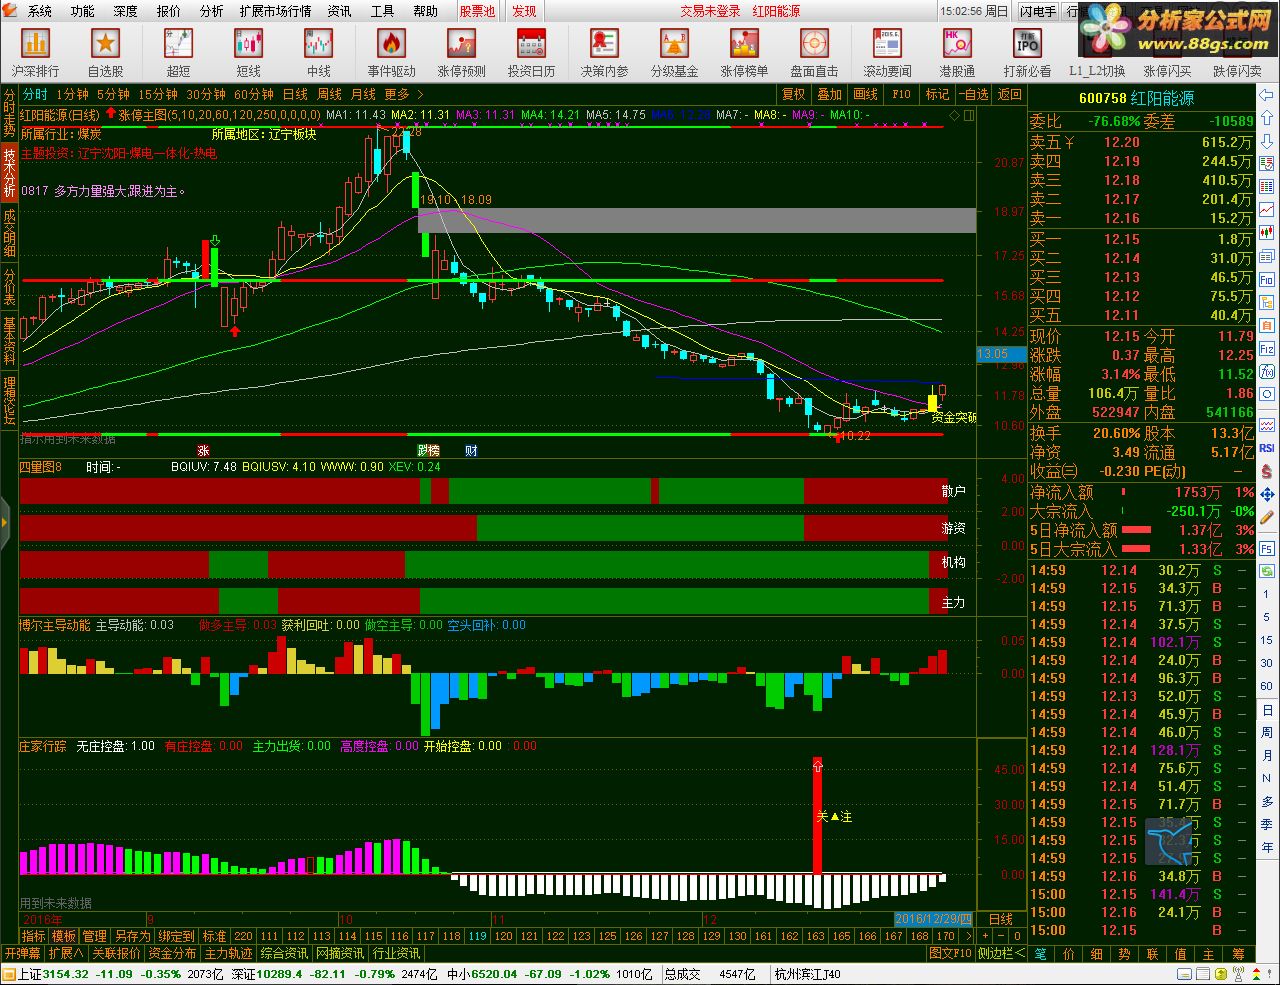
Task: Open the 侧边栏 sidebar toggle arrow
Action: [x=1001, y=954]
